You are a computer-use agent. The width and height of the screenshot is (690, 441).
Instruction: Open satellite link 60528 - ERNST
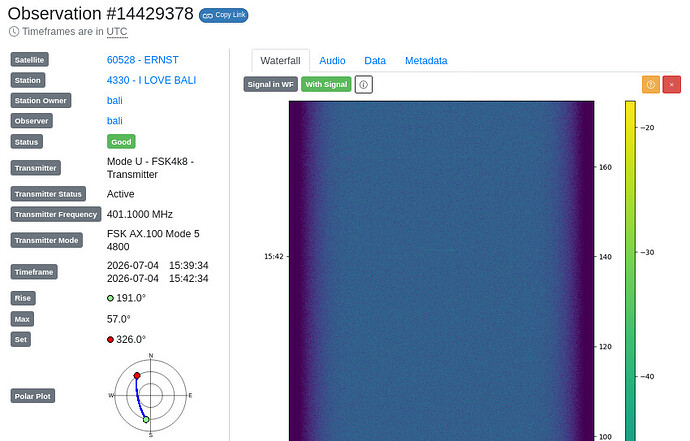[x=143, y=60]
